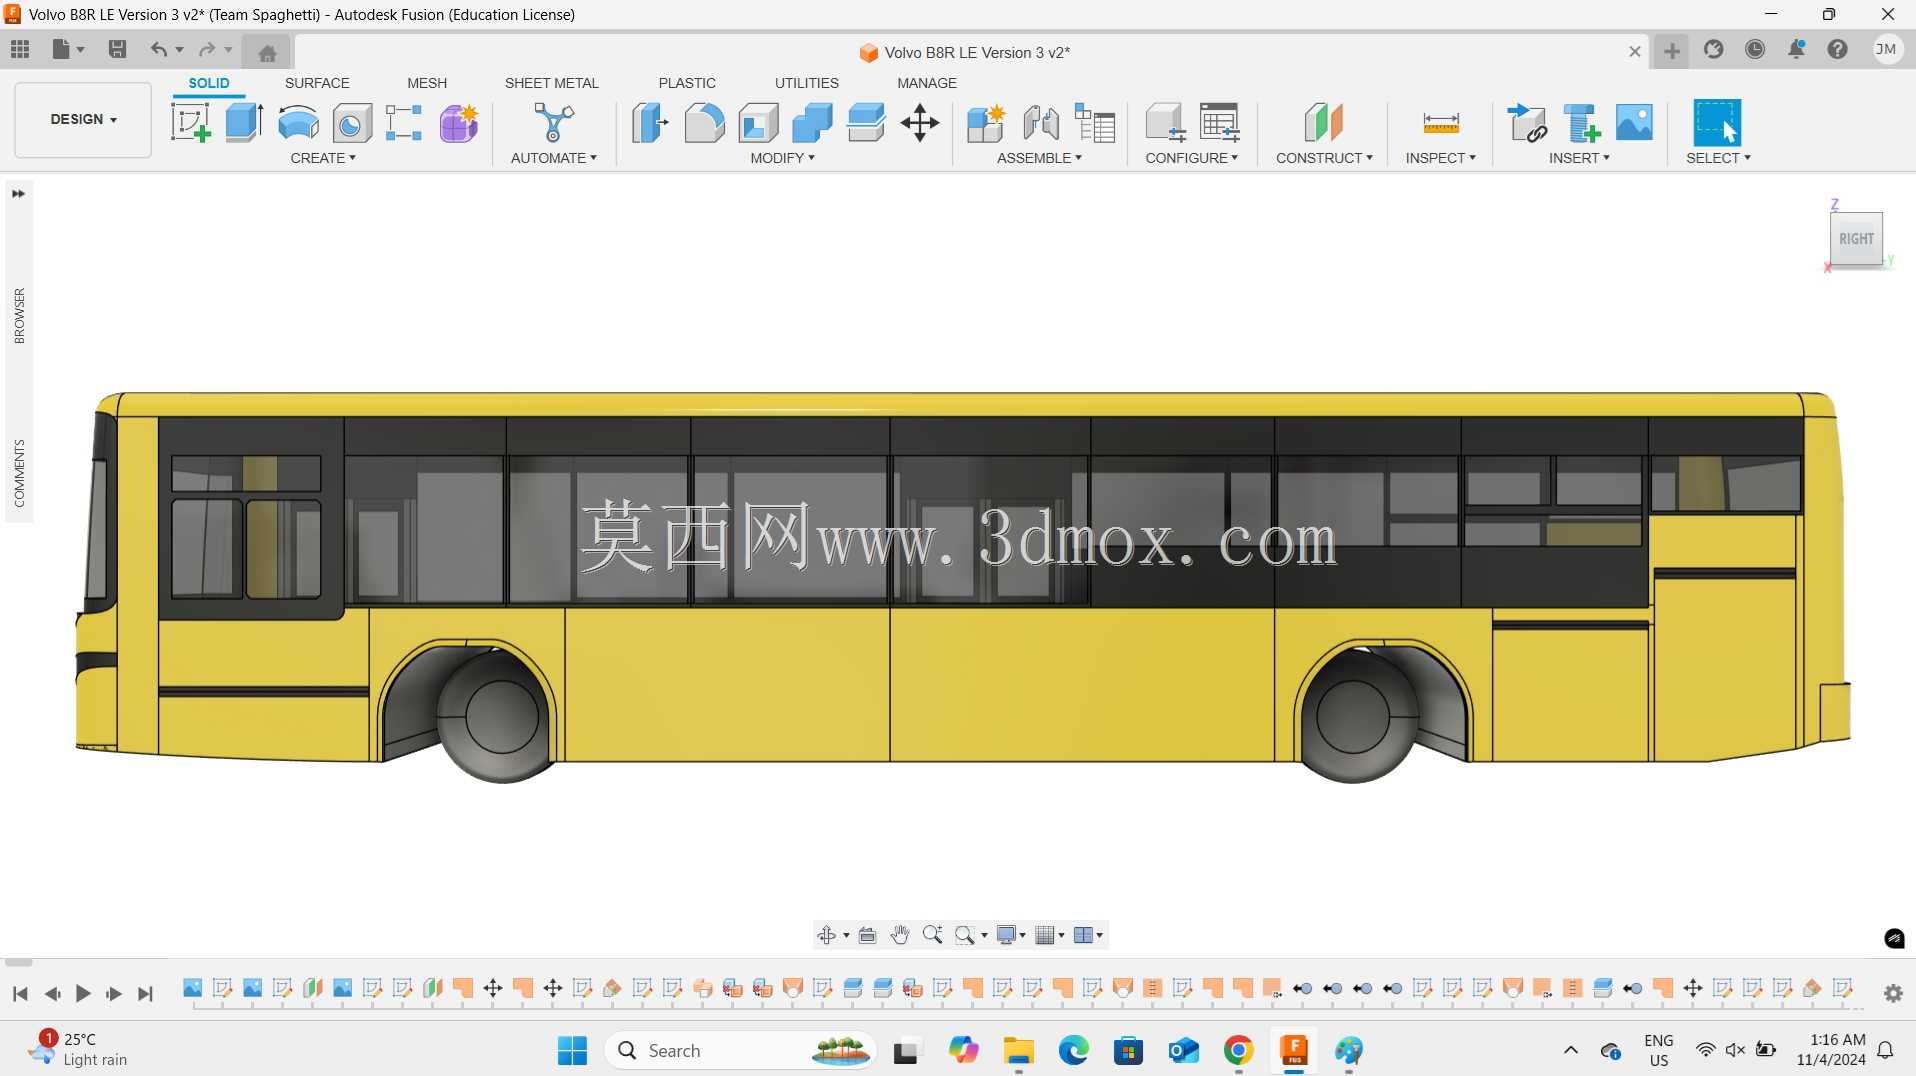
Task: Select the Rectangular Pattern tool
Action: click(404, 123)
